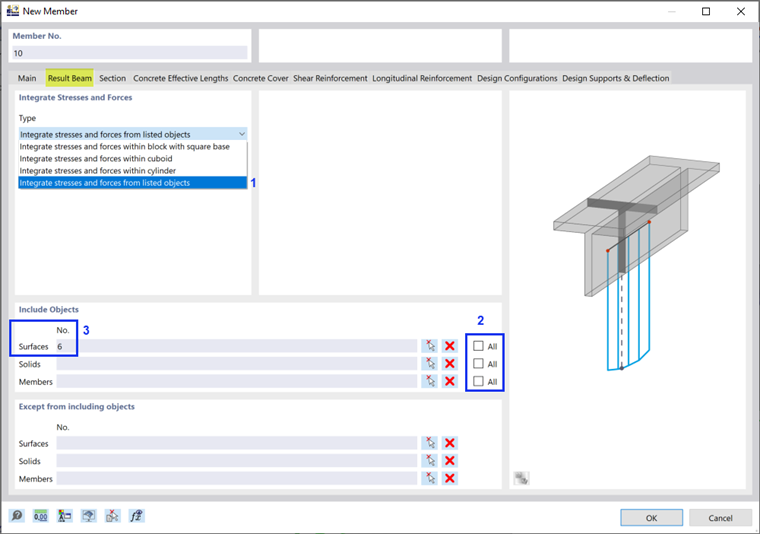Open Concrete Effective Lengths tab
760x534 pixels.
(x=181, y=78)
